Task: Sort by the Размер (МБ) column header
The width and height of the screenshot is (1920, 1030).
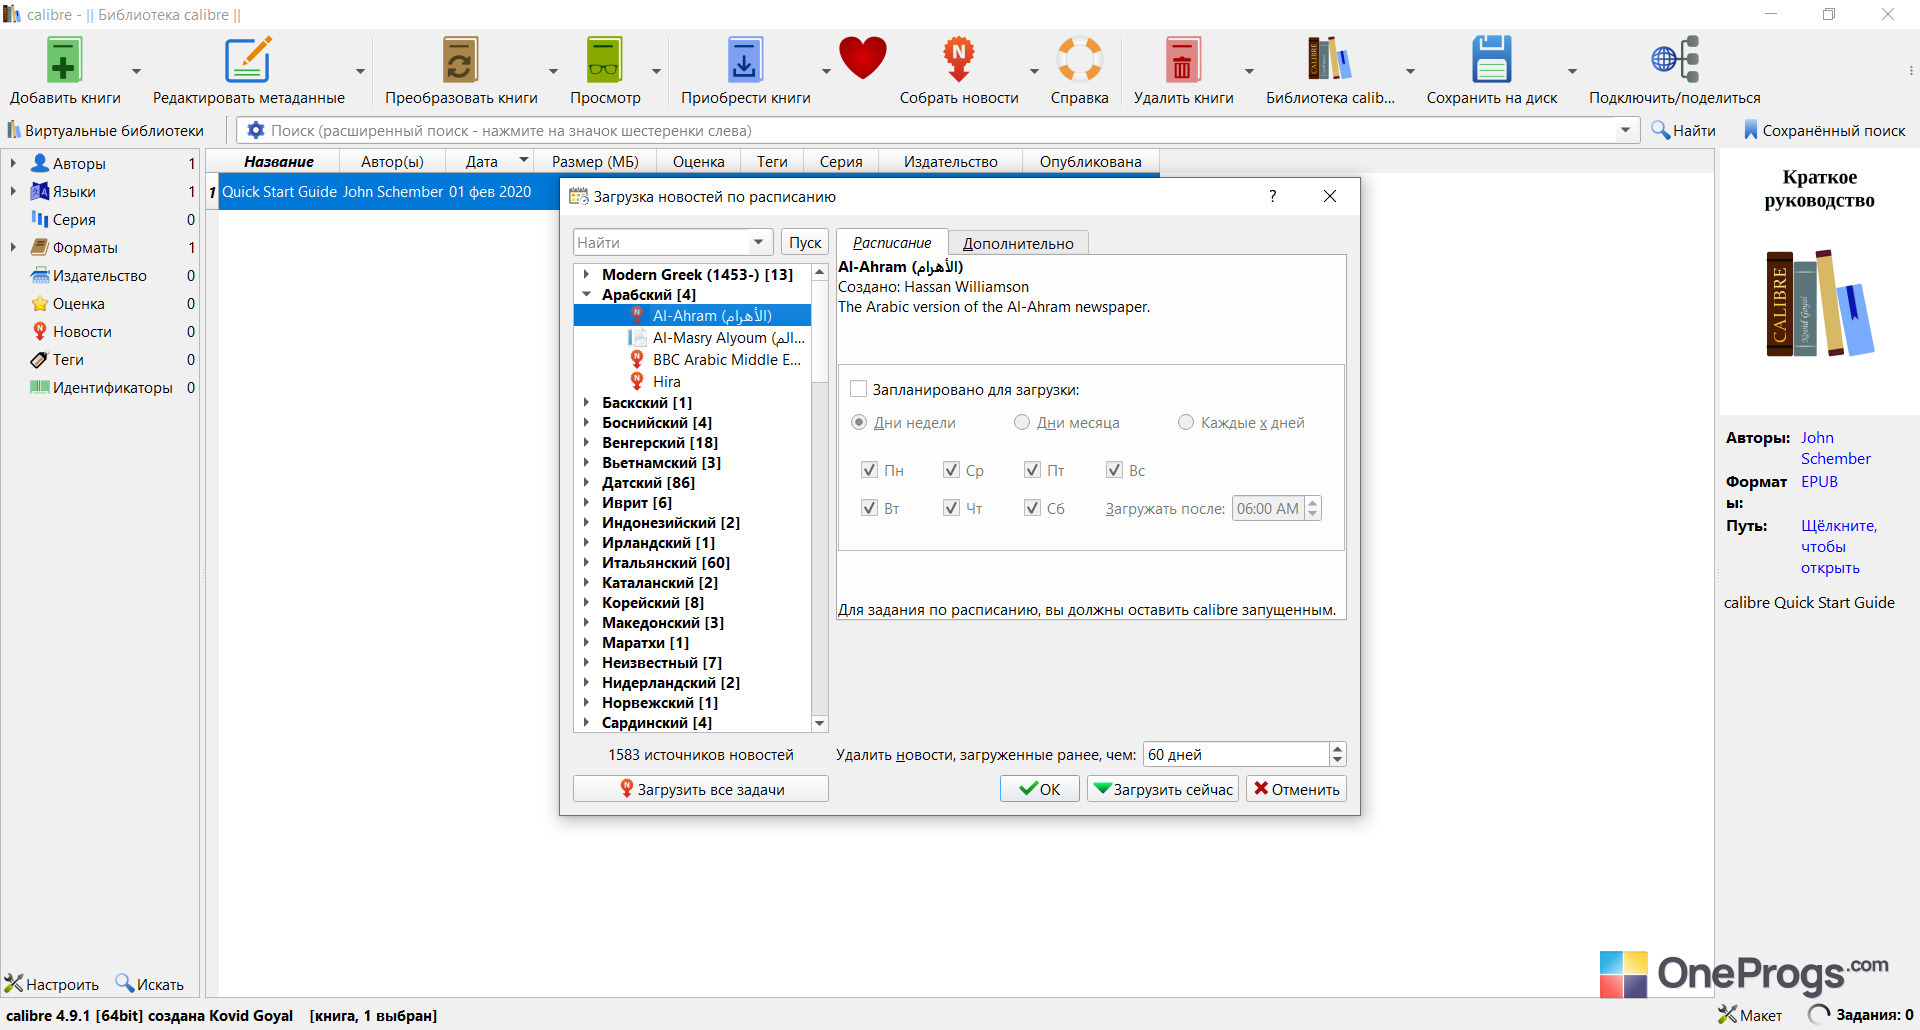Action: point(595,162)
